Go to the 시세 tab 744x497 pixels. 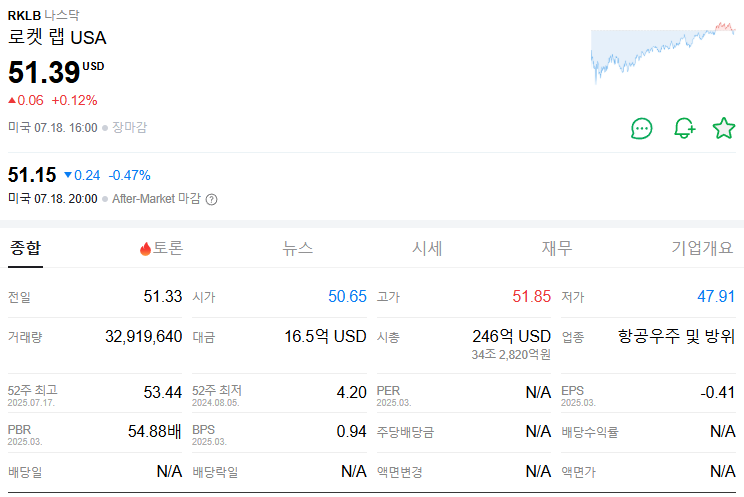click(x=427, y=248)
